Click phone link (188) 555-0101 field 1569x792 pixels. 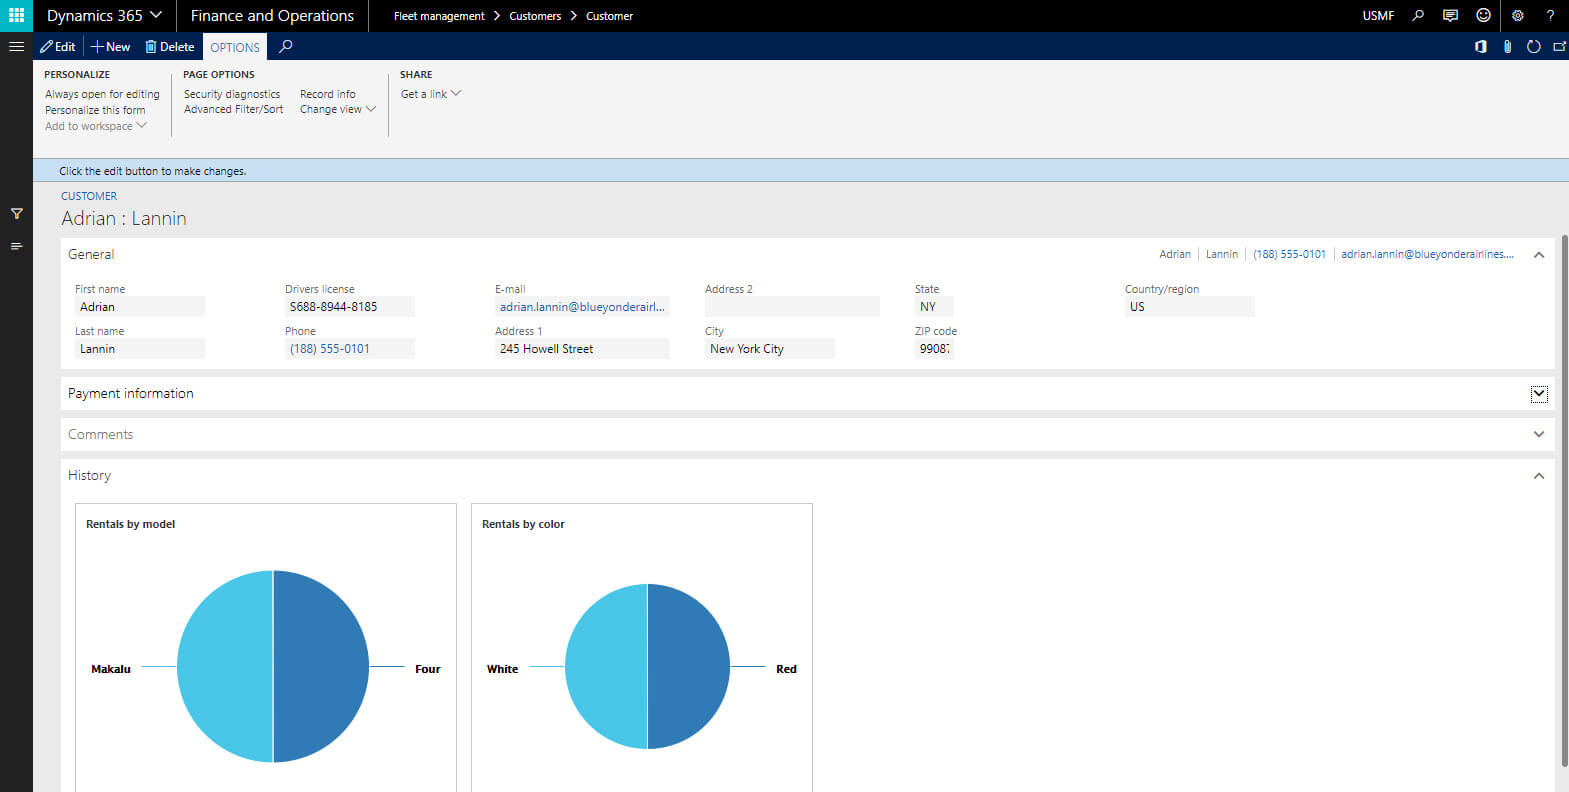[x=349, y=349]
